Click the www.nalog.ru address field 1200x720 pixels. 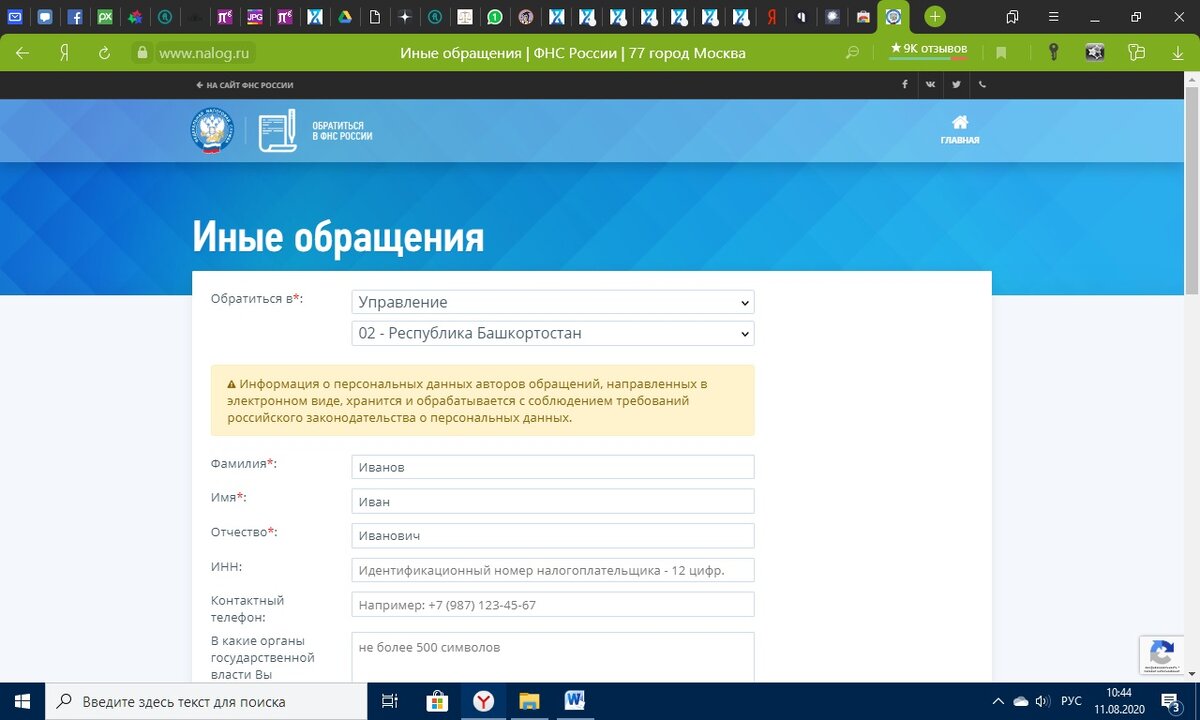coord(205,53)
